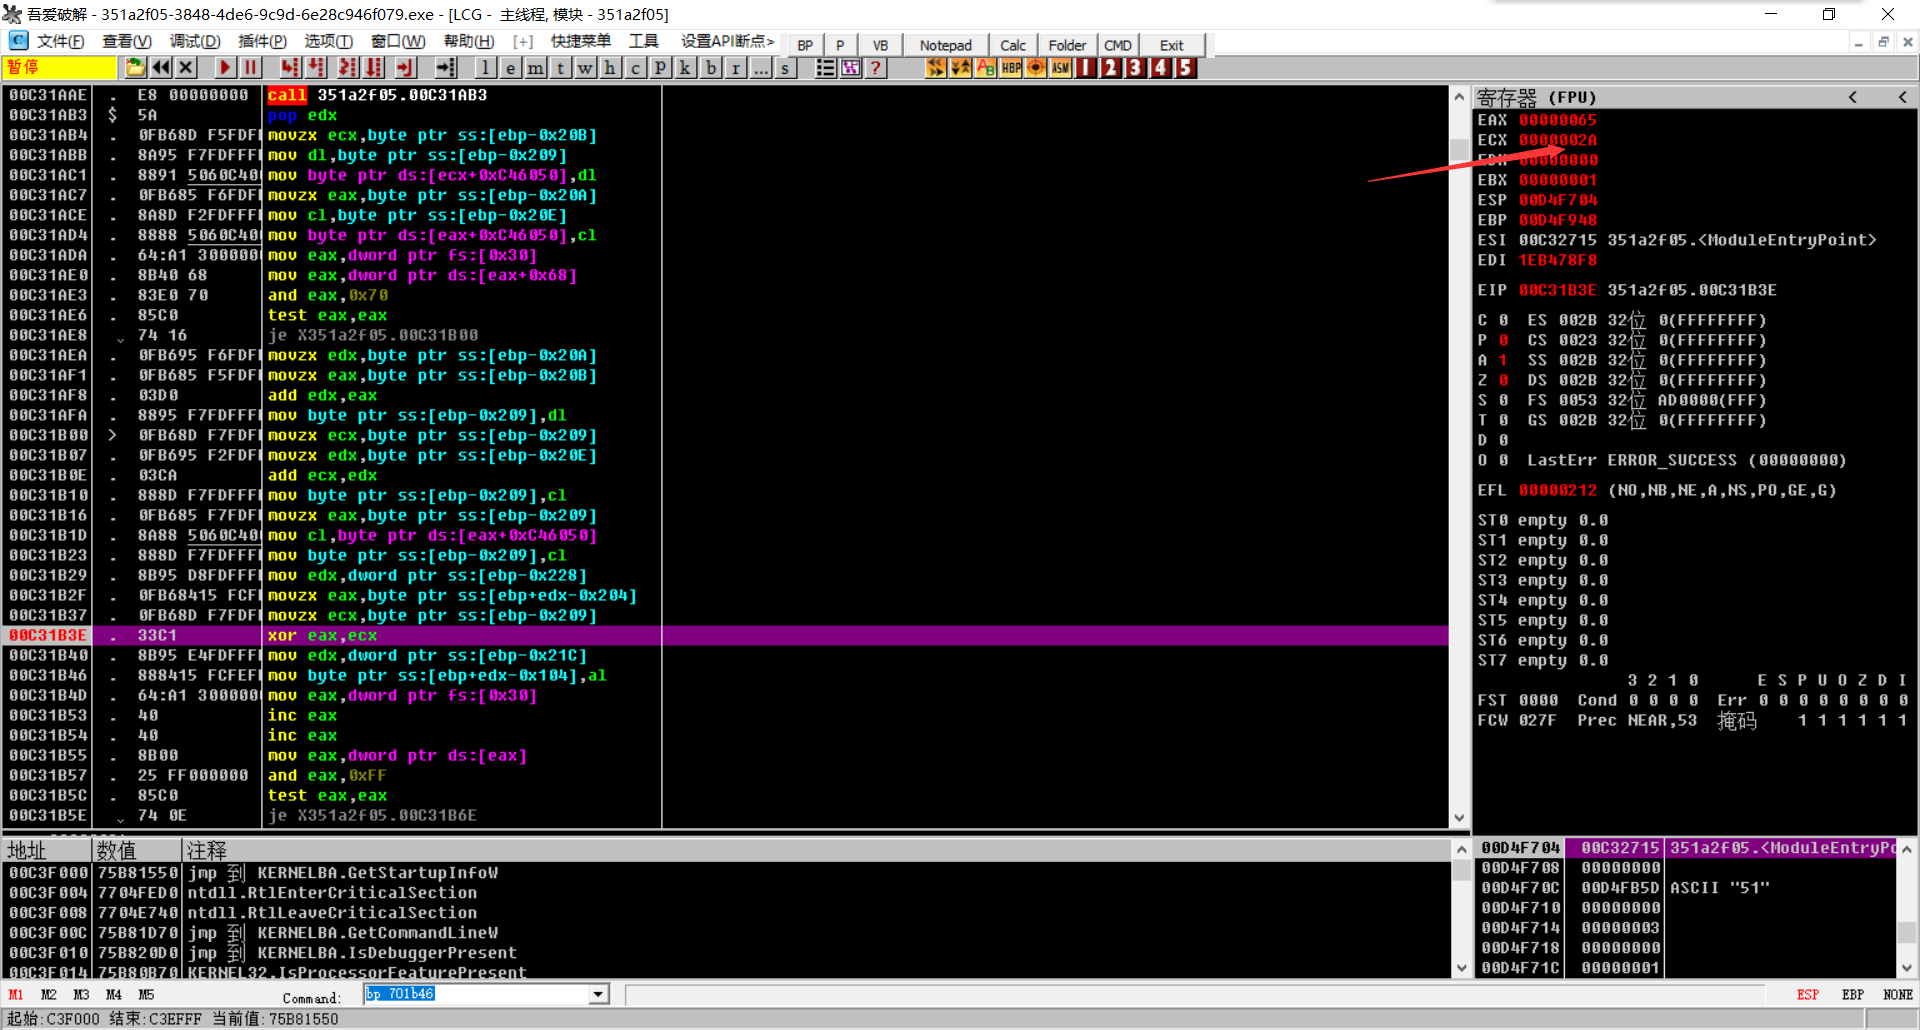Open CMD from the toolbar
This screenshot has width=1920, height=1030.
(x=1118, y=45)
